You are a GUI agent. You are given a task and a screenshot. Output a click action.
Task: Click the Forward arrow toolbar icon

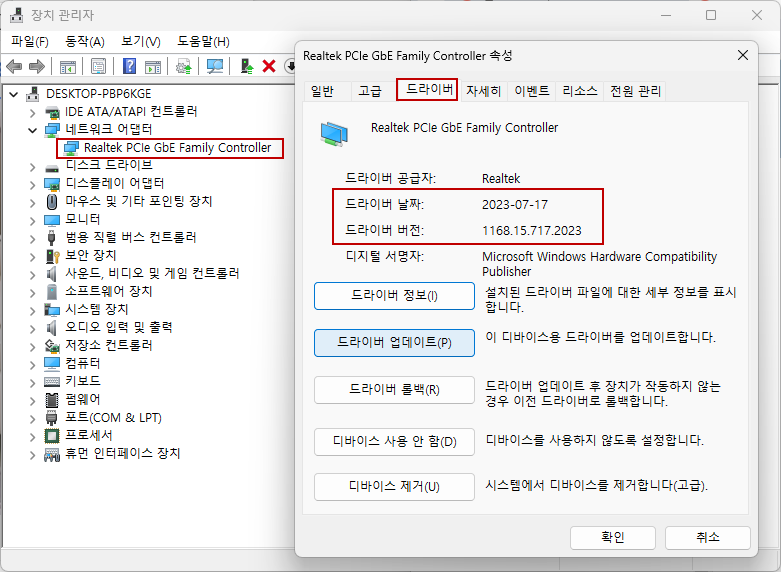tap(37, 66)
